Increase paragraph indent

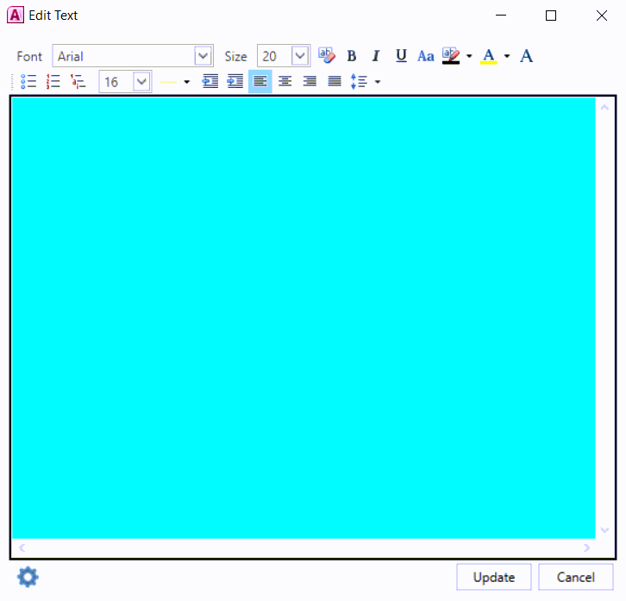point(235,82)
